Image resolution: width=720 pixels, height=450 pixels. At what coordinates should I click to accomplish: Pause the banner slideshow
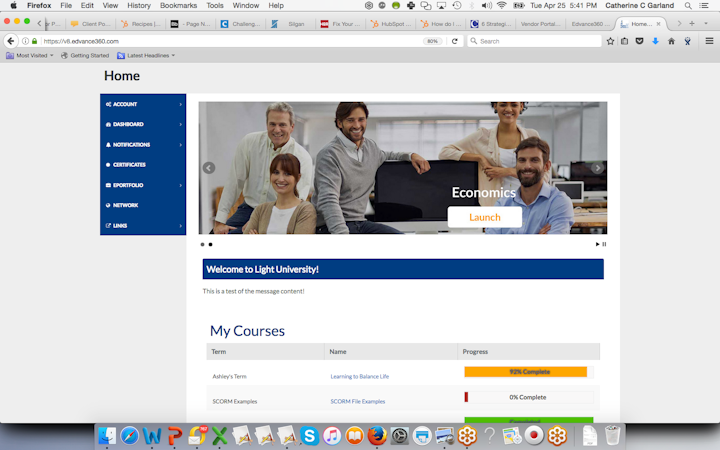pos(604,244)
